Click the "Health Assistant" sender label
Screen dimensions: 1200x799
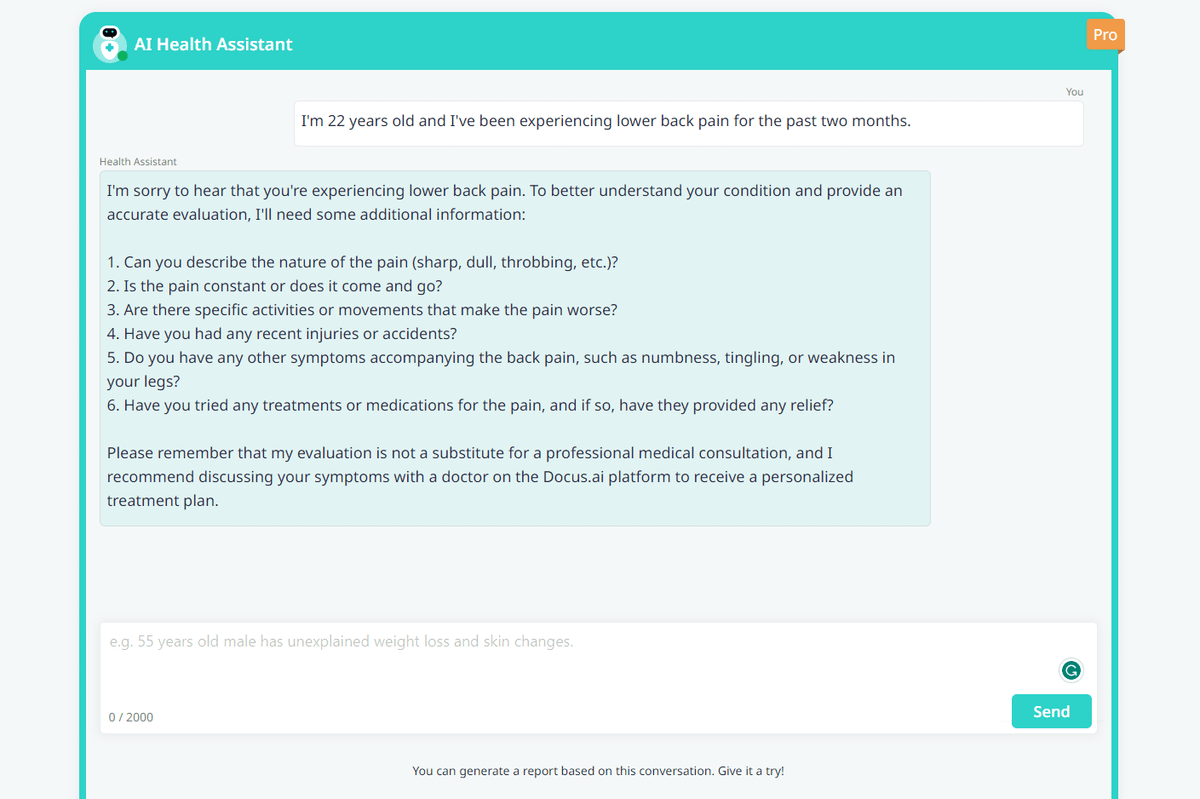pos(138,161)
